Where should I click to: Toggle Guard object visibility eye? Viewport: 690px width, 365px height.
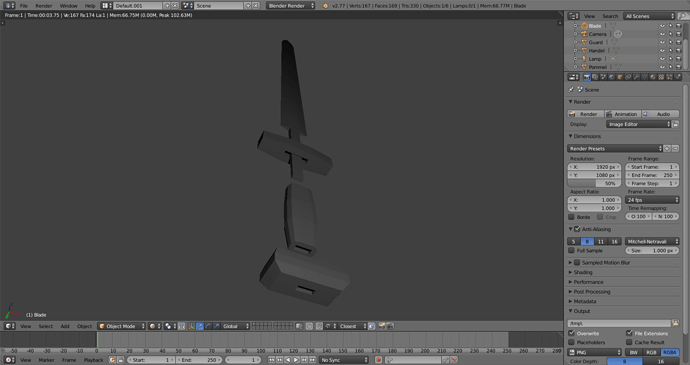662,43
